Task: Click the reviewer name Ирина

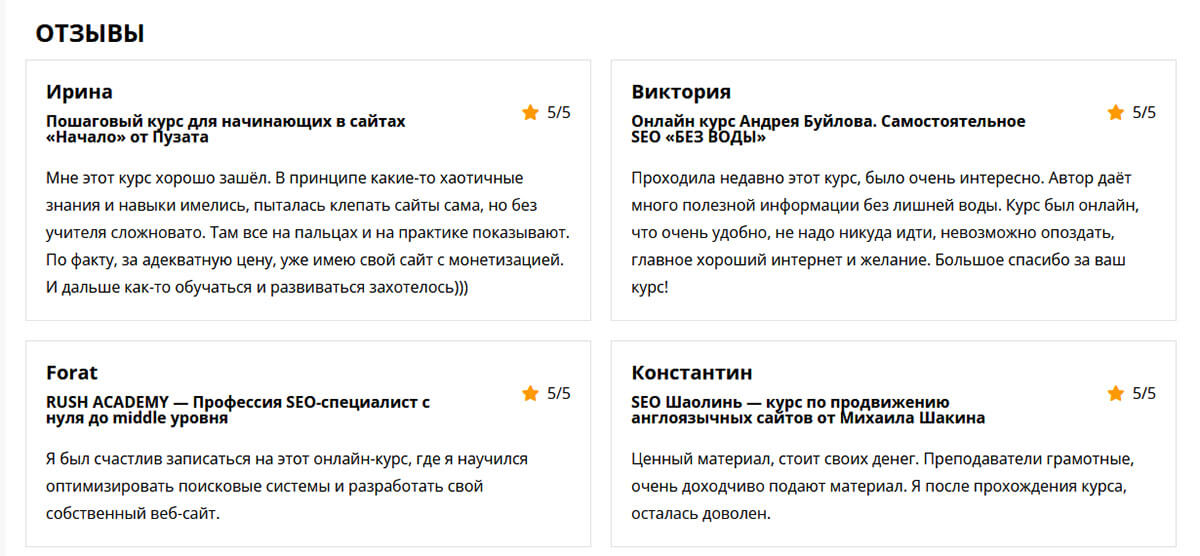Action: (x=79, y=92)
